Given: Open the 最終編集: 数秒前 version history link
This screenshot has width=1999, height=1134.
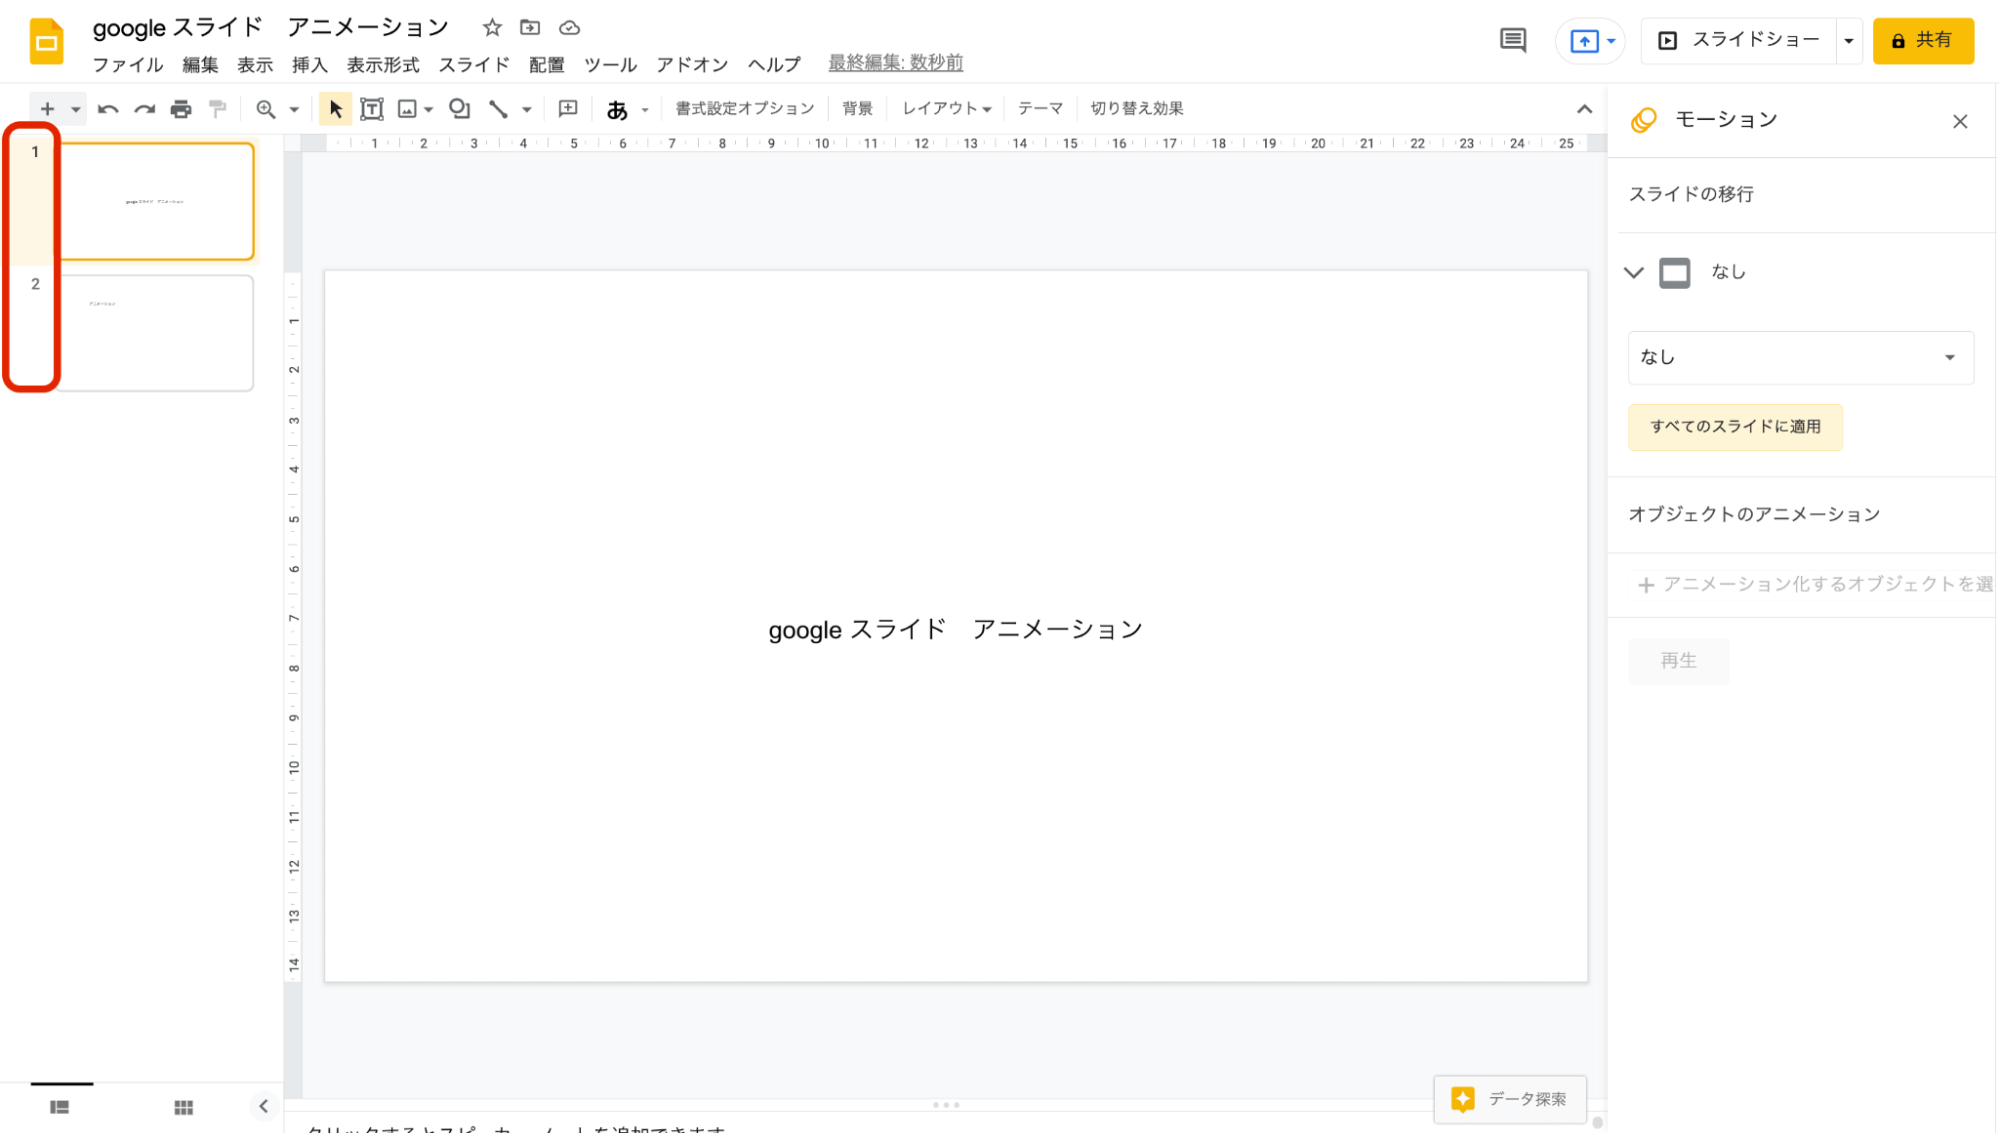Looking at the screenshot, I should point(895,63).
